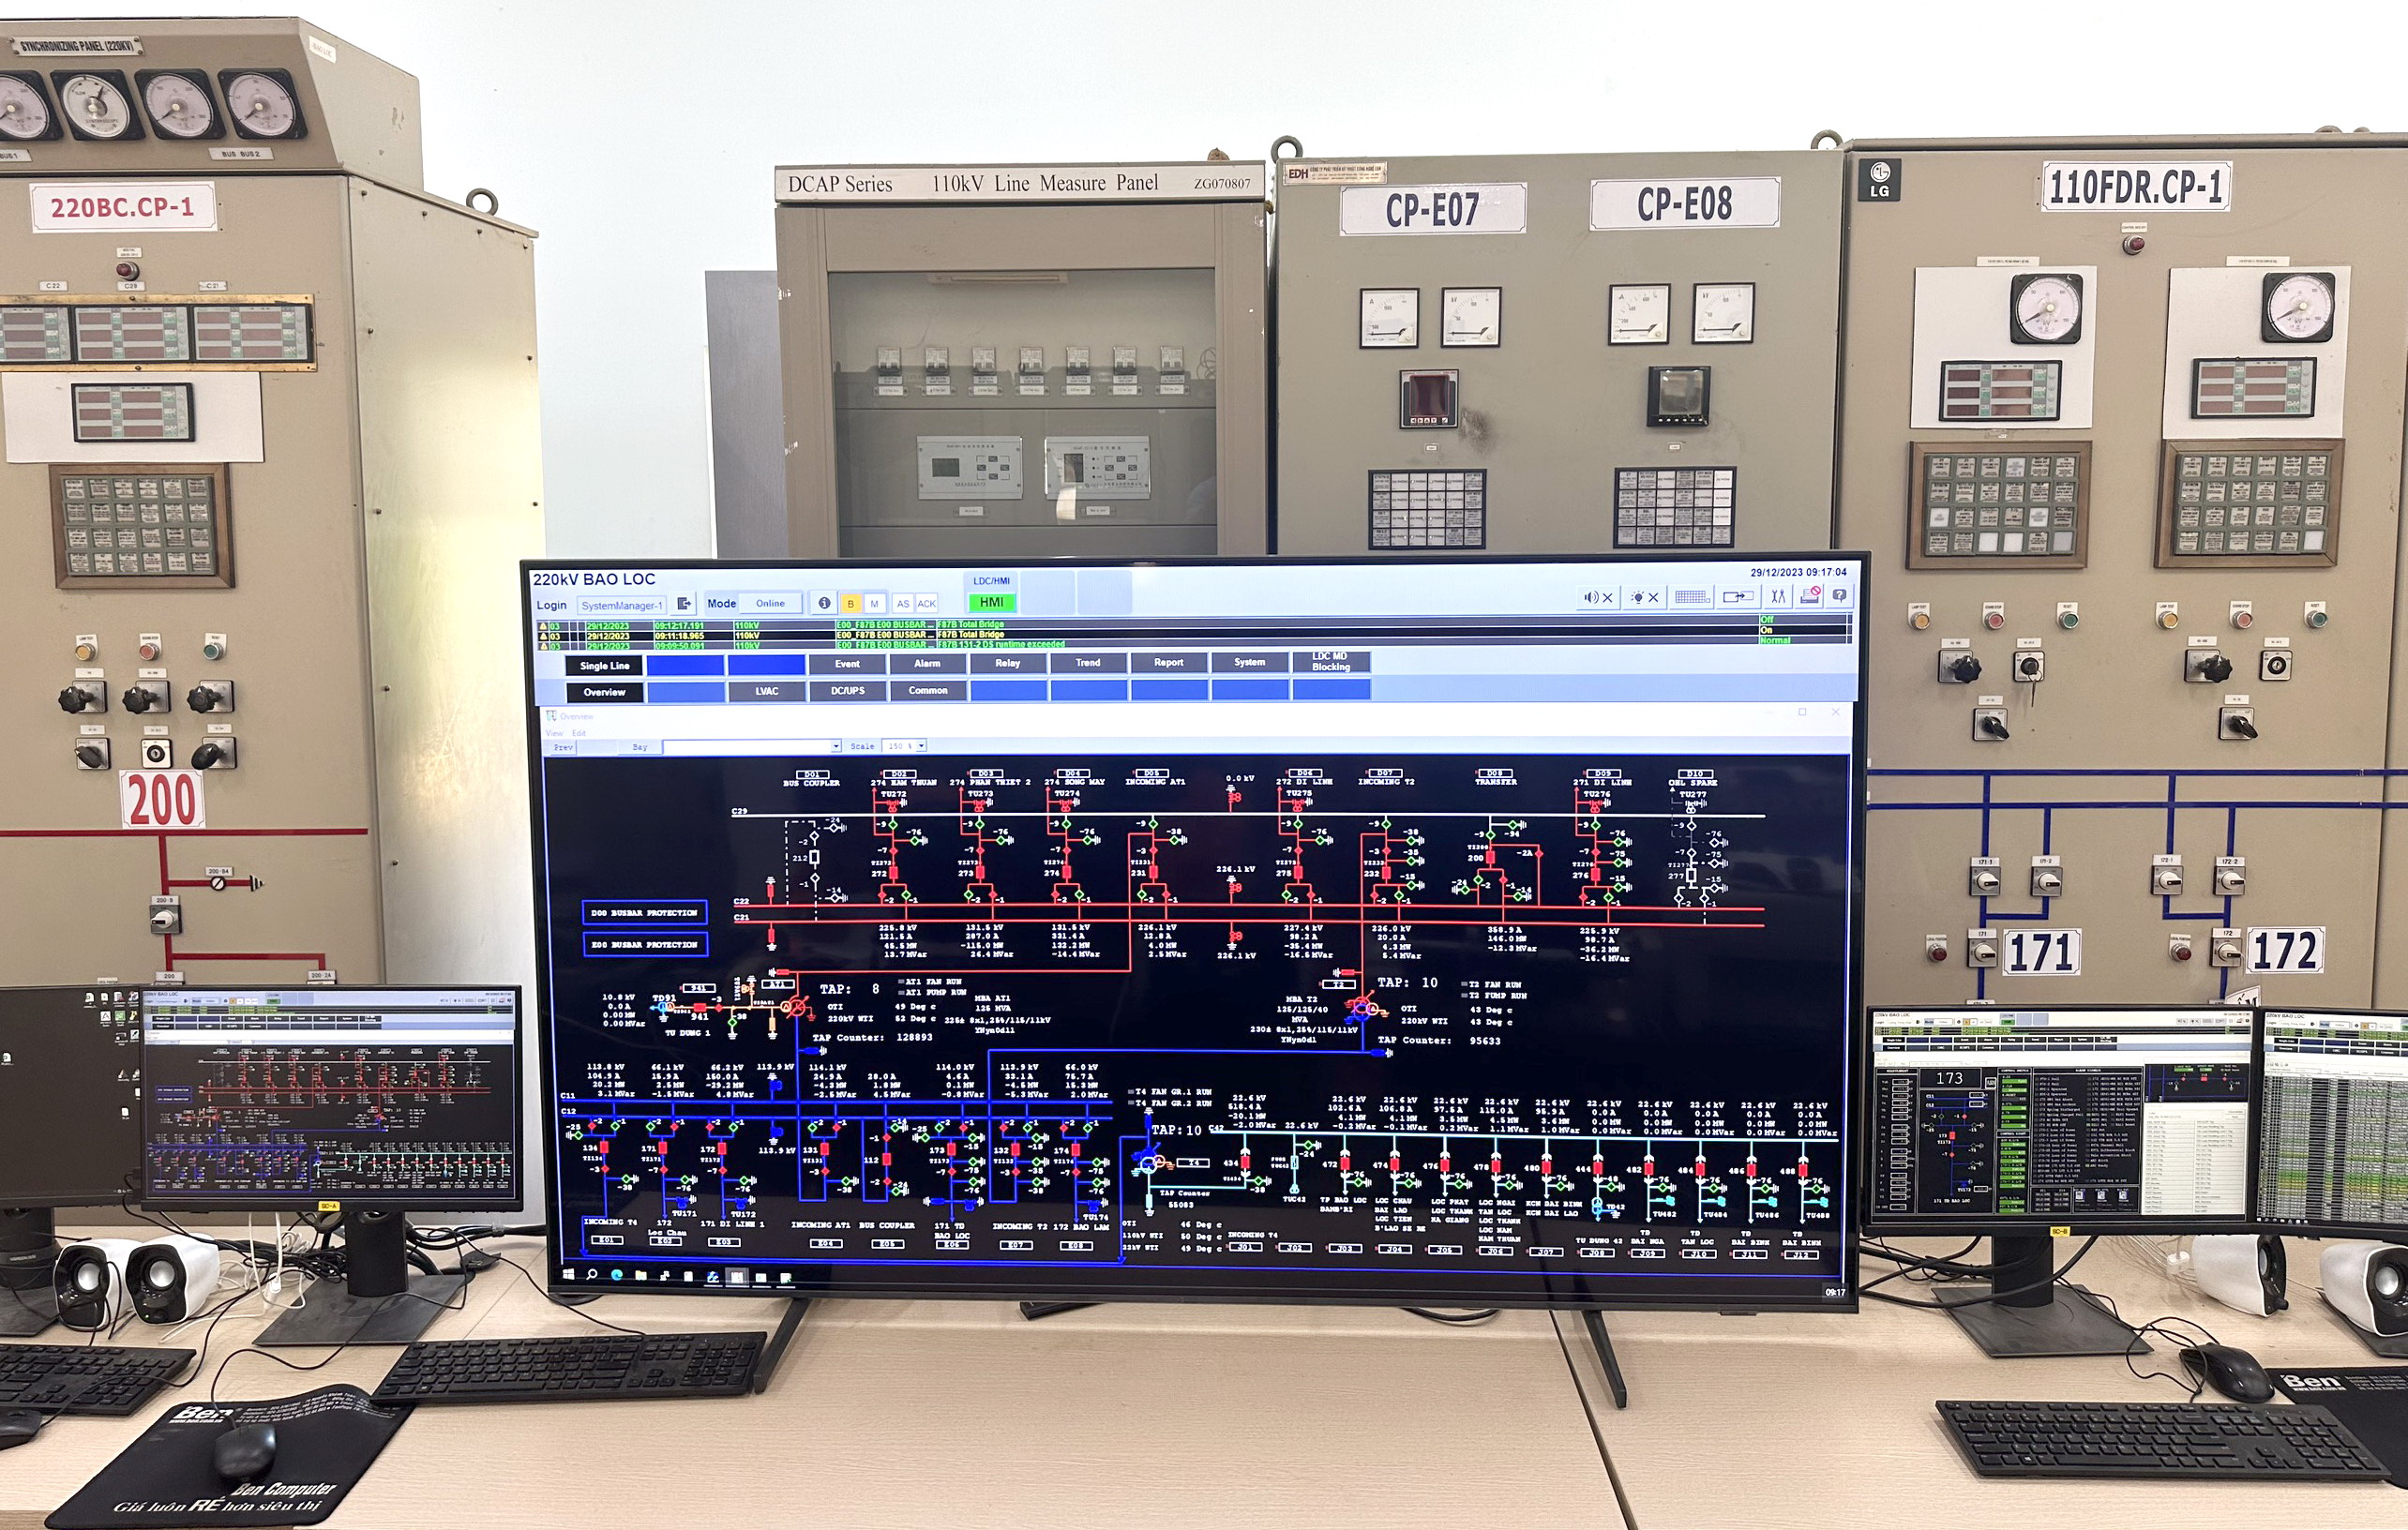
Task: Select 22kV breaker 434 symbol
Action: [1245, 1162]
